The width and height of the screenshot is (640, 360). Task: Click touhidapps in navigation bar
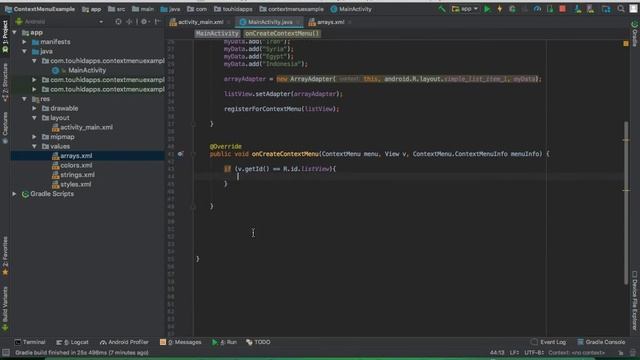point(233,9)
